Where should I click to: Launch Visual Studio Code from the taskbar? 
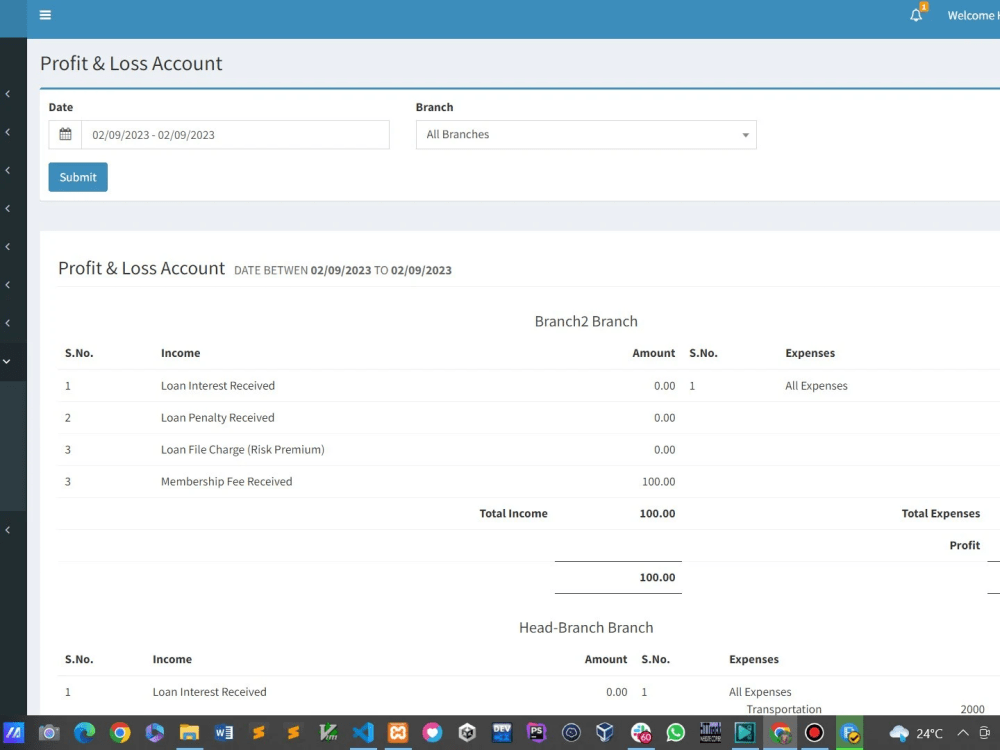pyautogui.click(x=363, y=733)
